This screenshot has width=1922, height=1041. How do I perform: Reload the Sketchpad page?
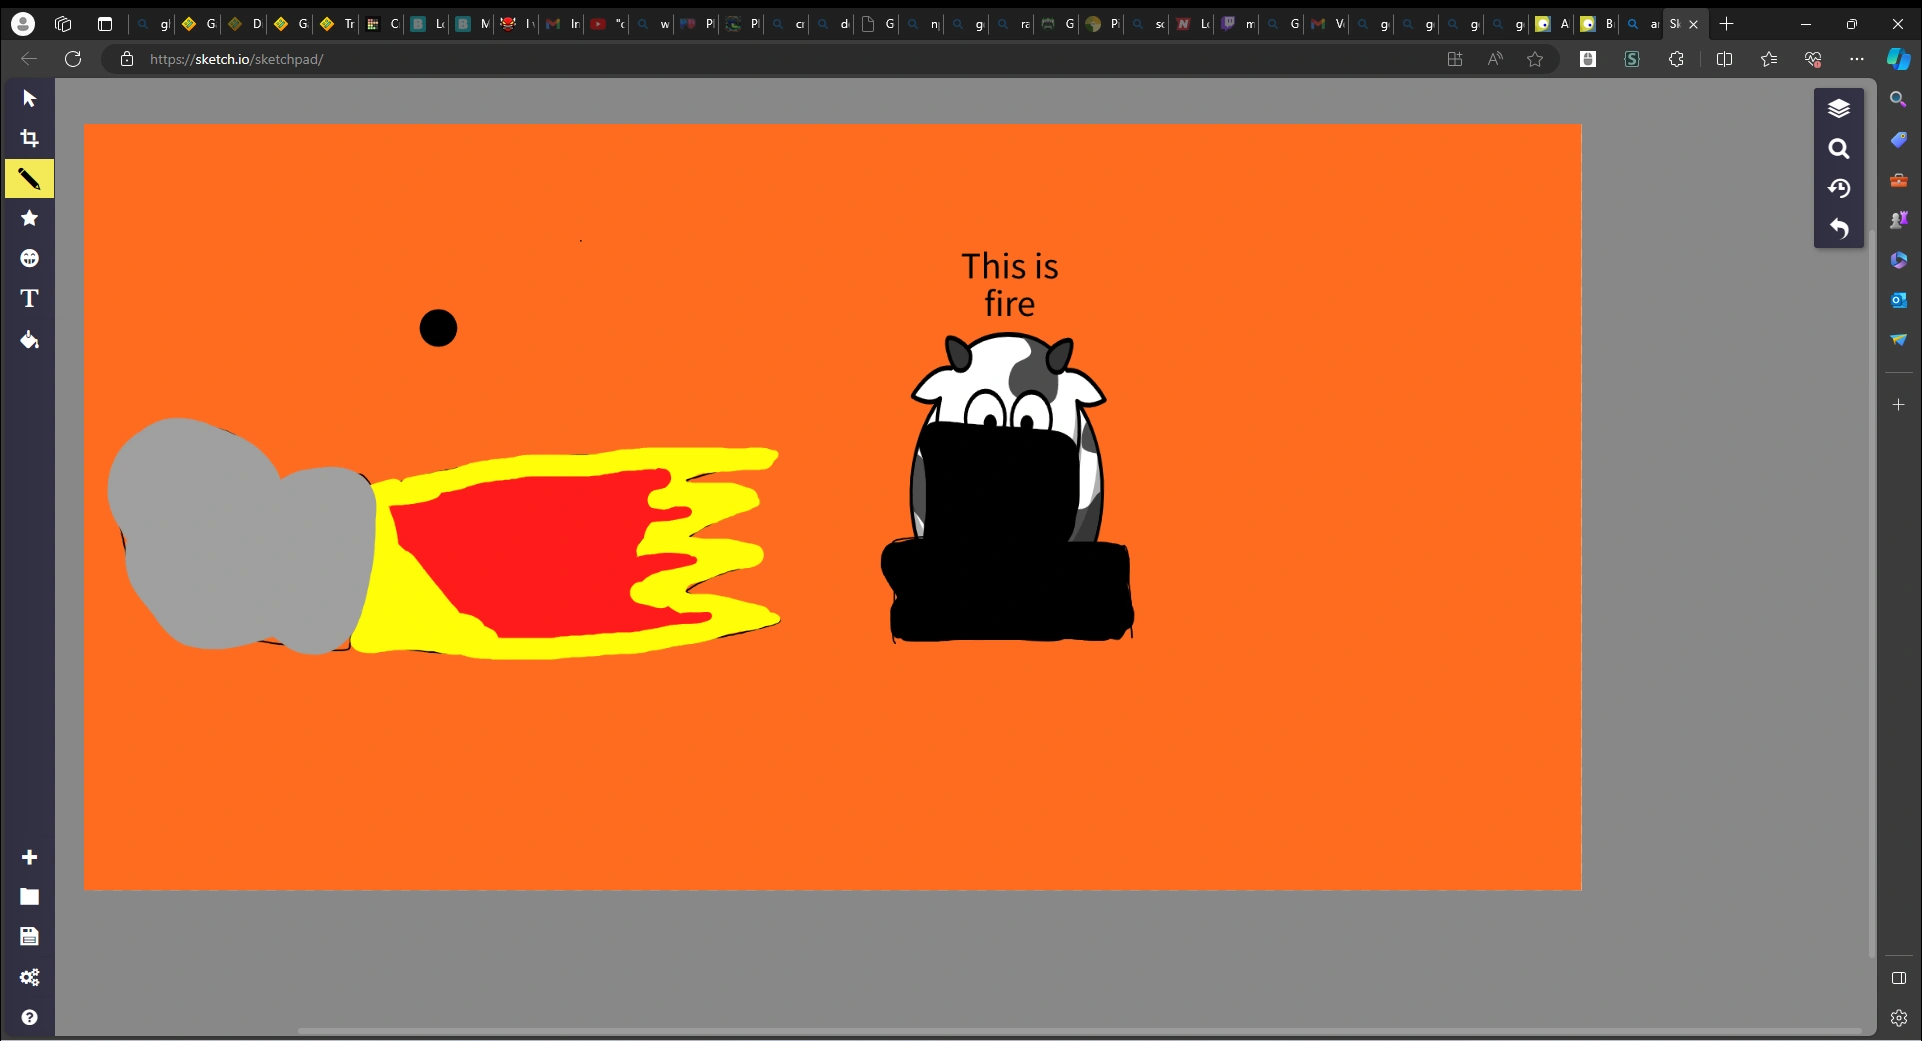[x=73, y=59]
